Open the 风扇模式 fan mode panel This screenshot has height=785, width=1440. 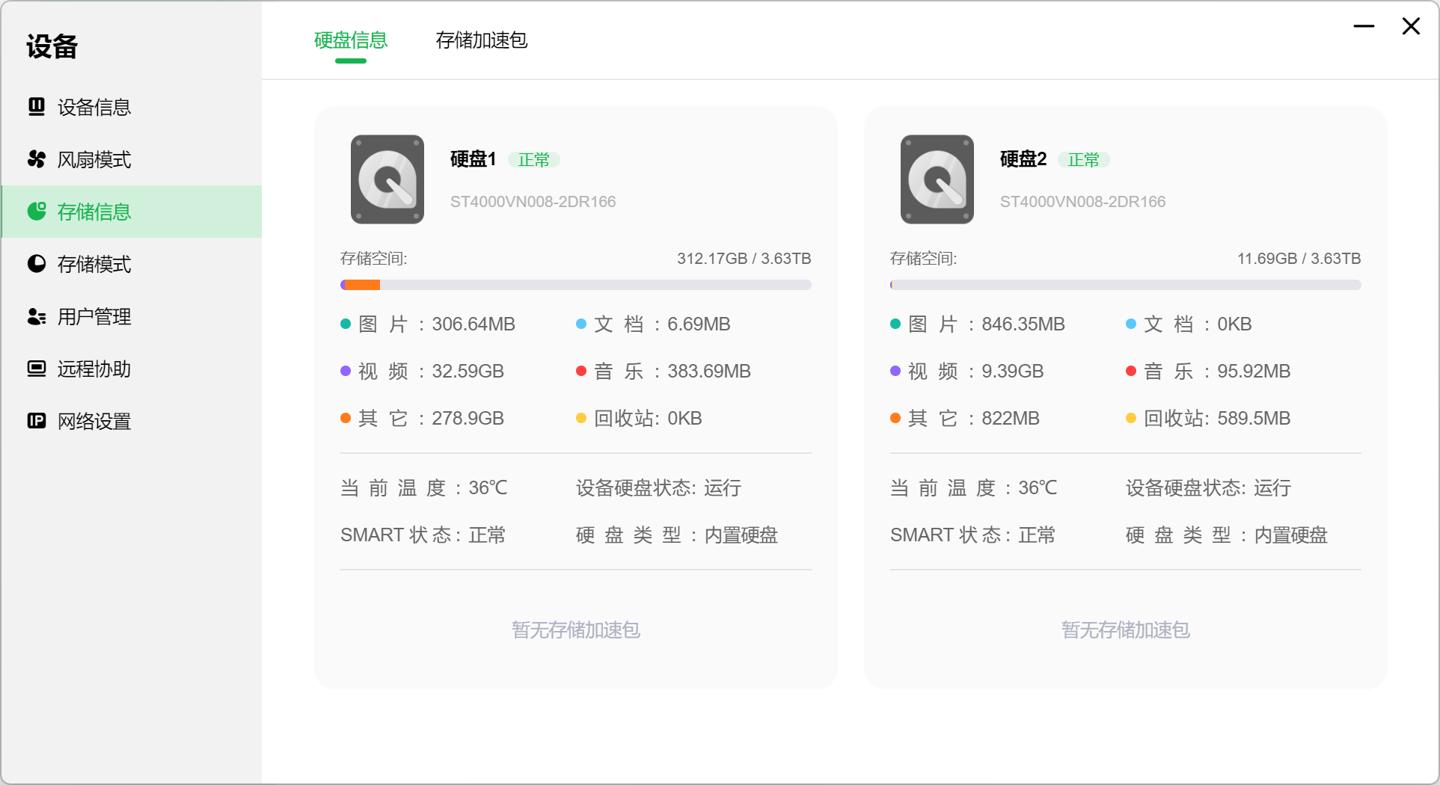(36, 159)
